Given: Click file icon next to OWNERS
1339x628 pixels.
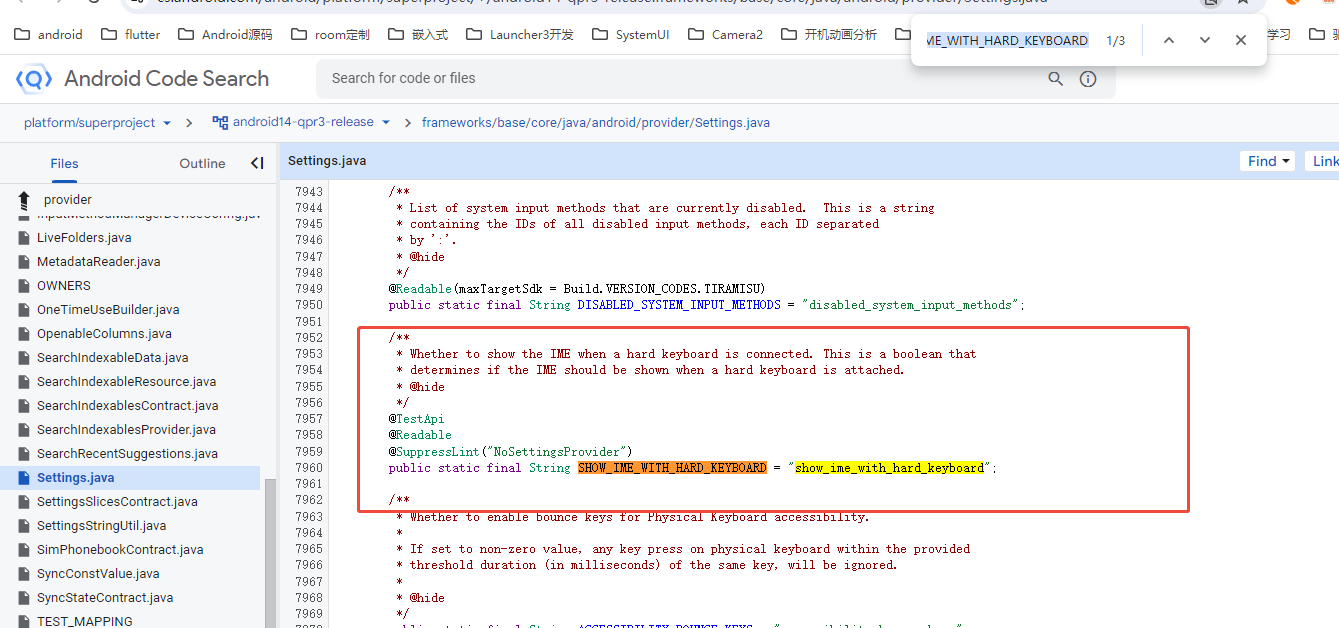Looking at the screenshot, I should tap(24, 286).
